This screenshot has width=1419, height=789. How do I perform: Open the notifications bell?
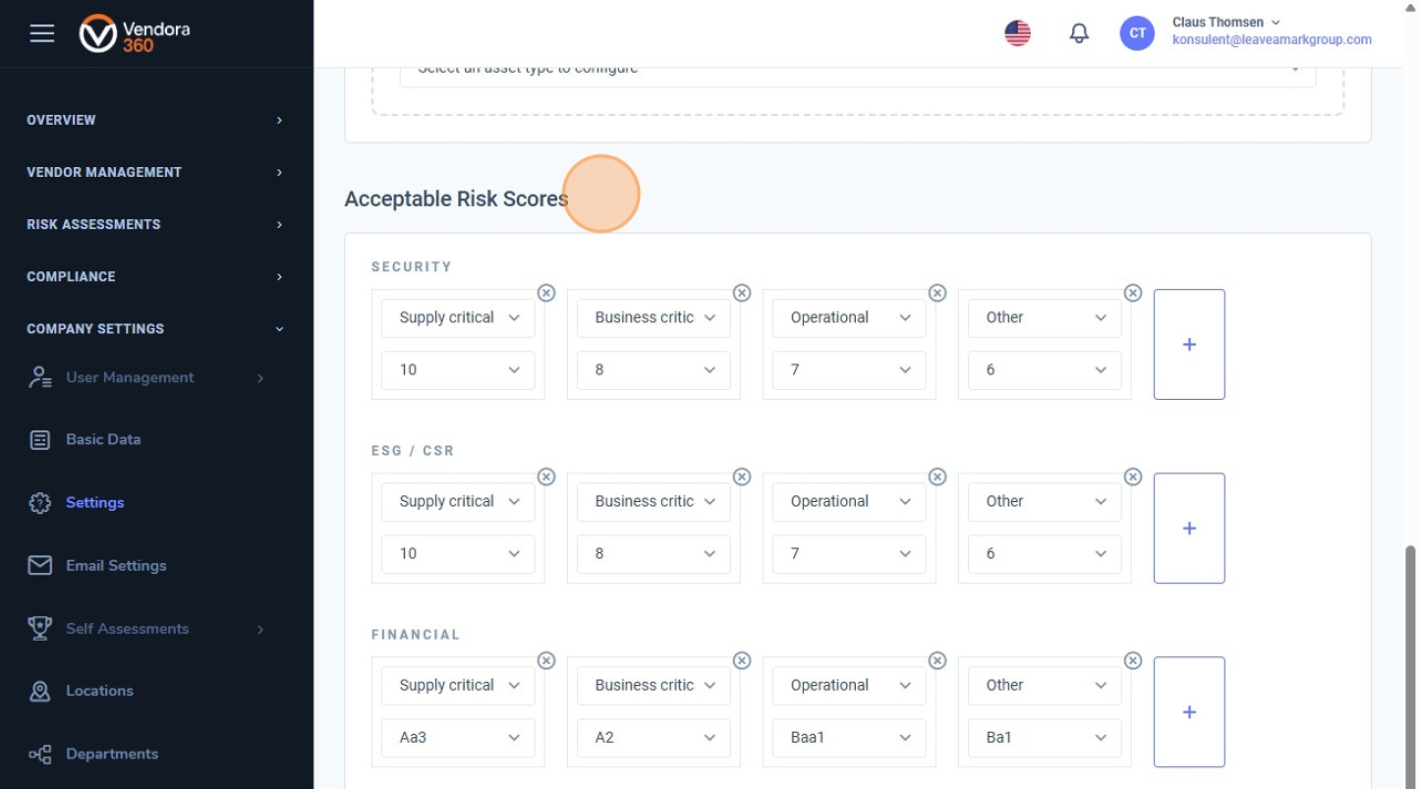pyautogui.click(x=1079, y=33)
